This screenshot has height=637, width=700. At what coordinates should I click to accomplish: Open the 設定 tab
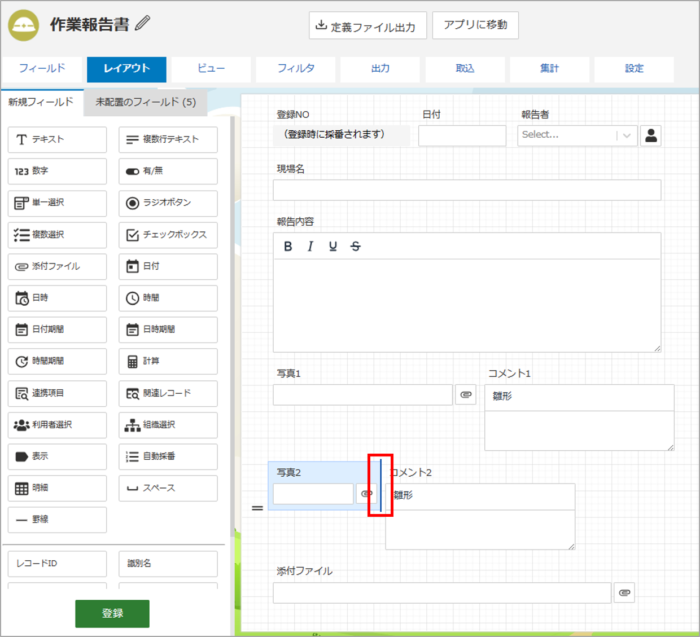(x=634, y=69)
